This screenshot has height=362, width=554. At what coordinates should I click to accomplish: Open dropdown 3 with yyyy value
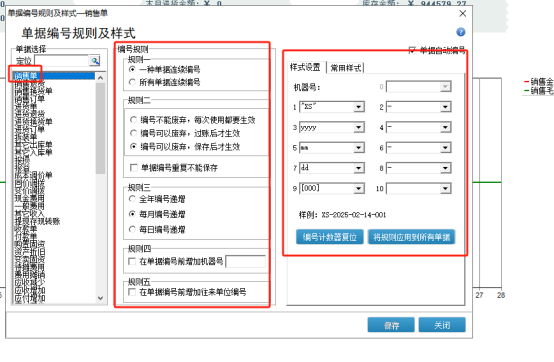[x=358, y=127]
